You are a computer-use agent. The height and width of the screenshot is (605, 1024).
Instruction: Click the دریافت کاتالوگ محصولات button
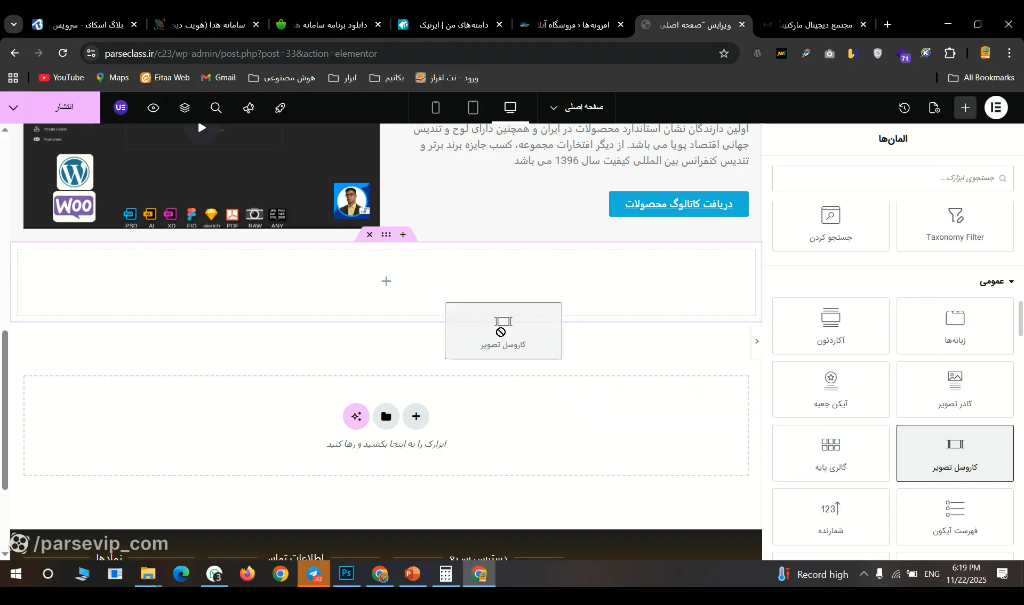(x=679, y=204)
